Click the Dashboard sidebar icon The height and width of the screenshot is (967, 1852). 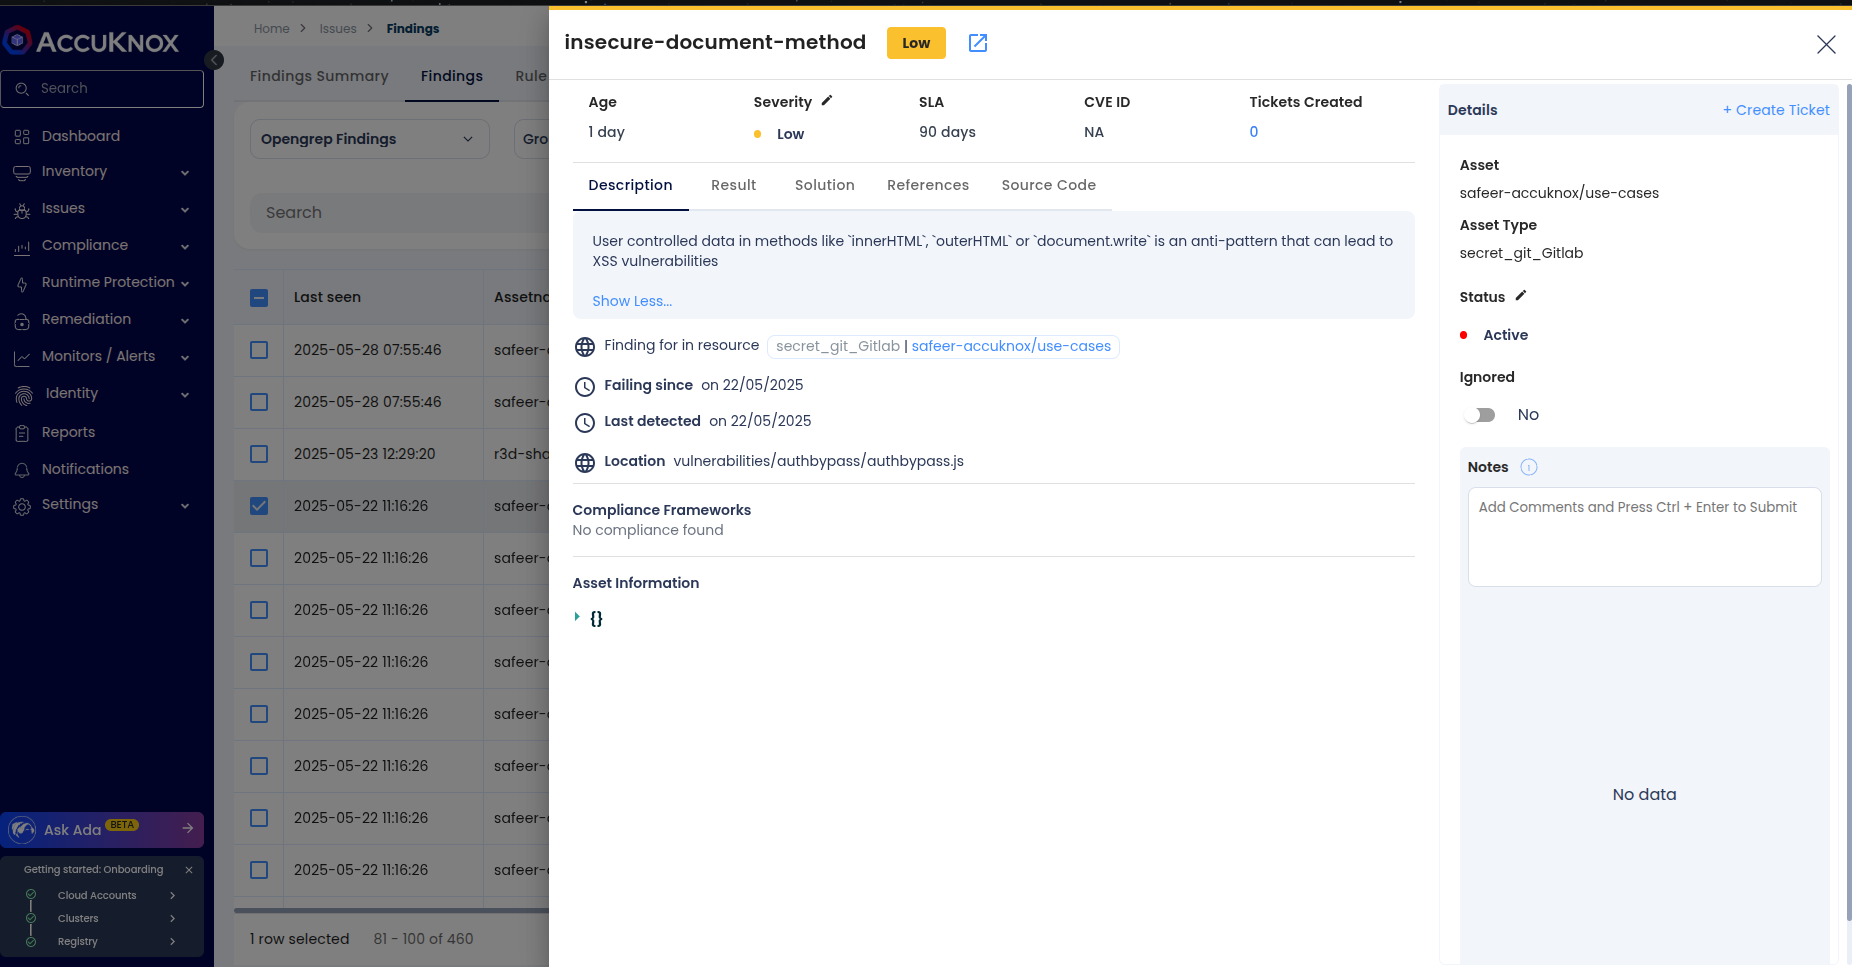[22, 137]
